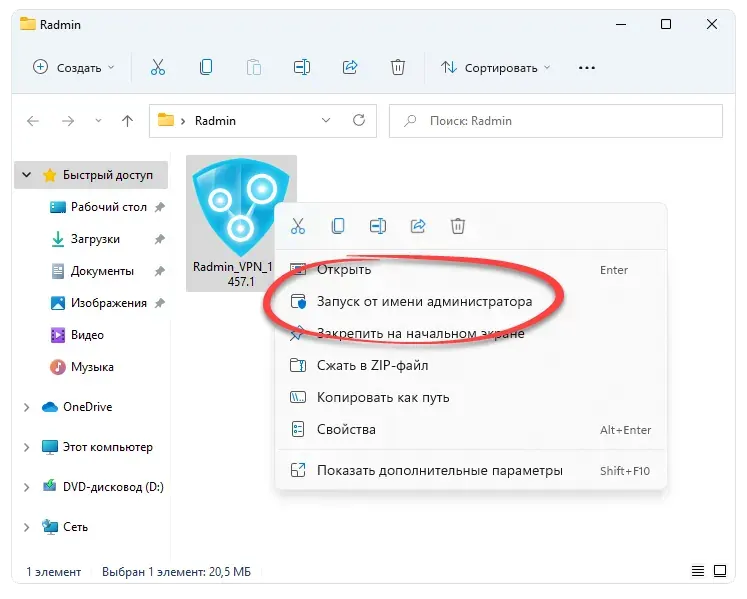
Task: Click the Radmin address bar path
Action: [x=215, y=121]
